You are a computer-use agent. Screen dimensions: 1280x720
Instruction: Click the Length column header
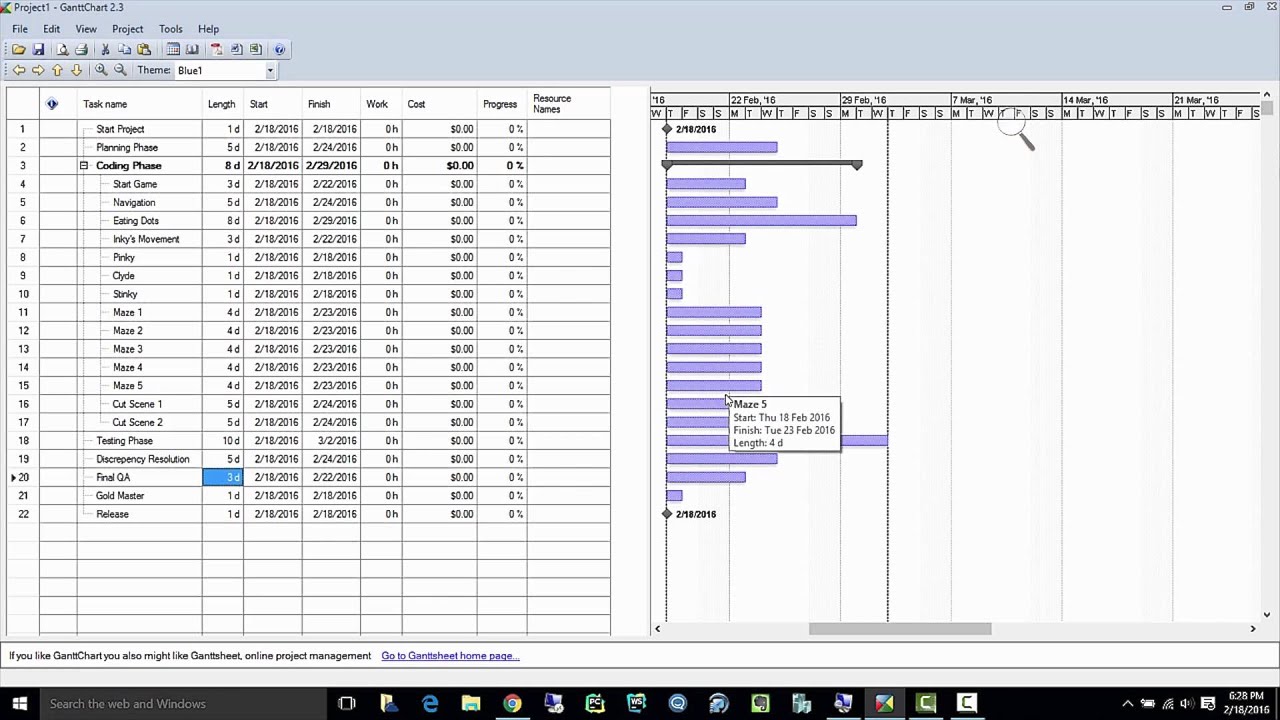221,104
